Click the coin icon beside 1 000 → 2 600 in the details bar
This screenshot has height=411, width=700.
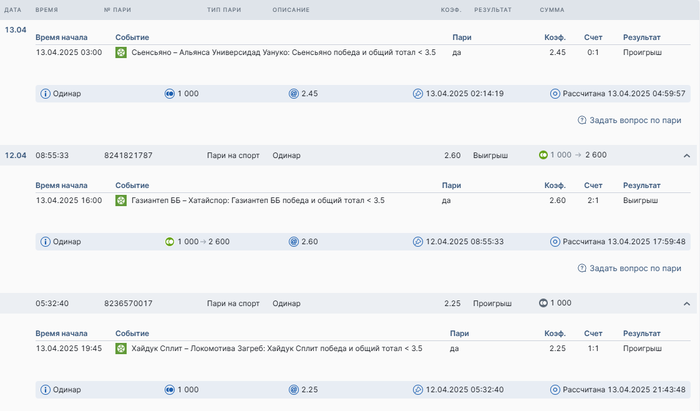pyautogui.click(x=169, y=242)
